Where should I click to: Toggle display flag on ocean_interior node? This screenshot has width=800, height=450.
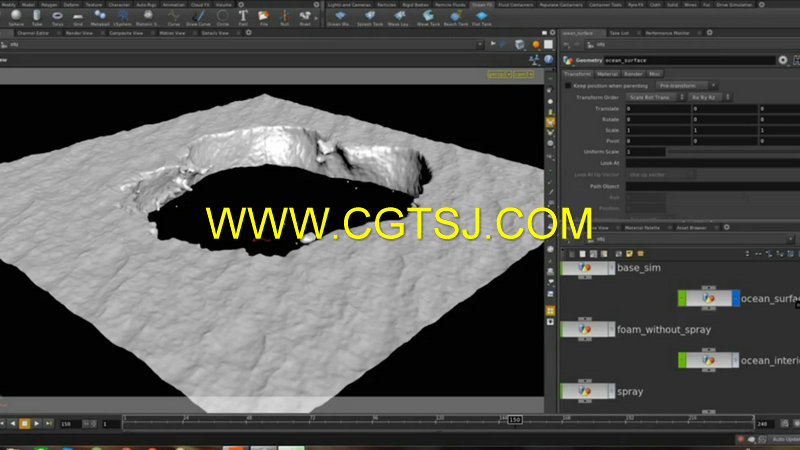click(735, 360)
